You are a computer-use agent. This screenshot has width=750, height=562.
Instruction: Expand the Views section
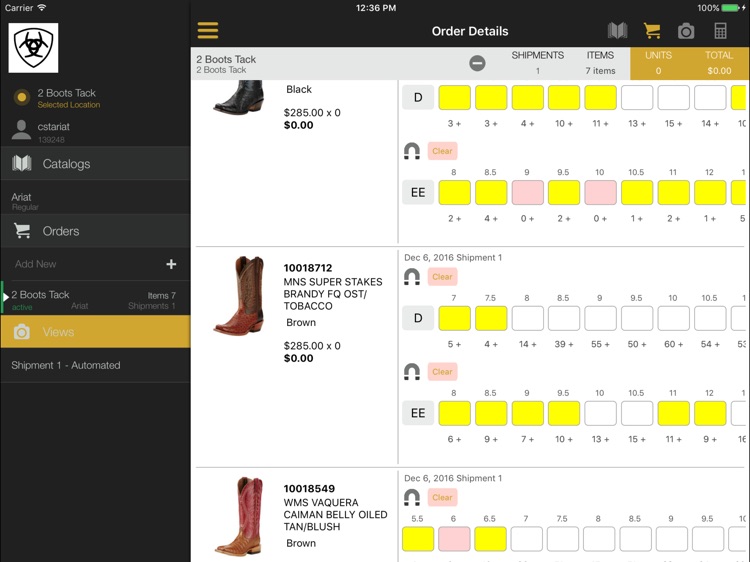pos(58,332)
